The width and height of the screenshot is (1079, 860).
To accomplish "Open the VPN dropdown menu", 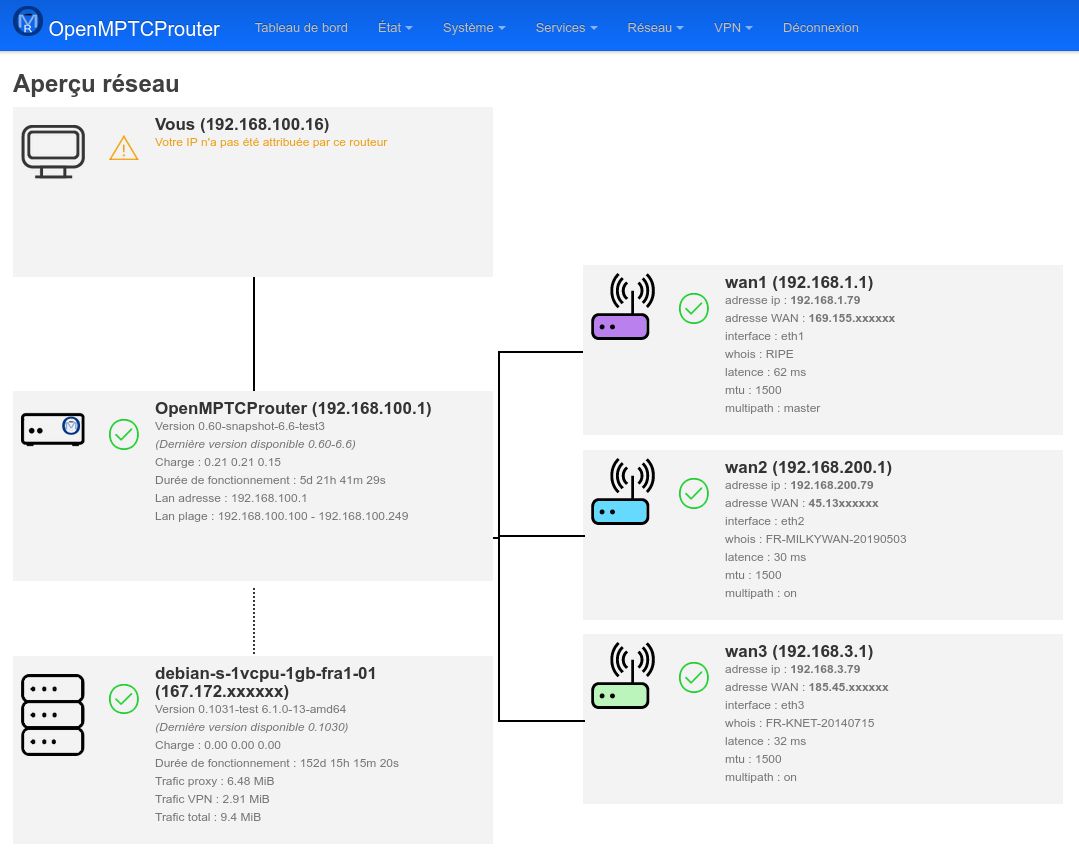I will (x=732, y=27).
